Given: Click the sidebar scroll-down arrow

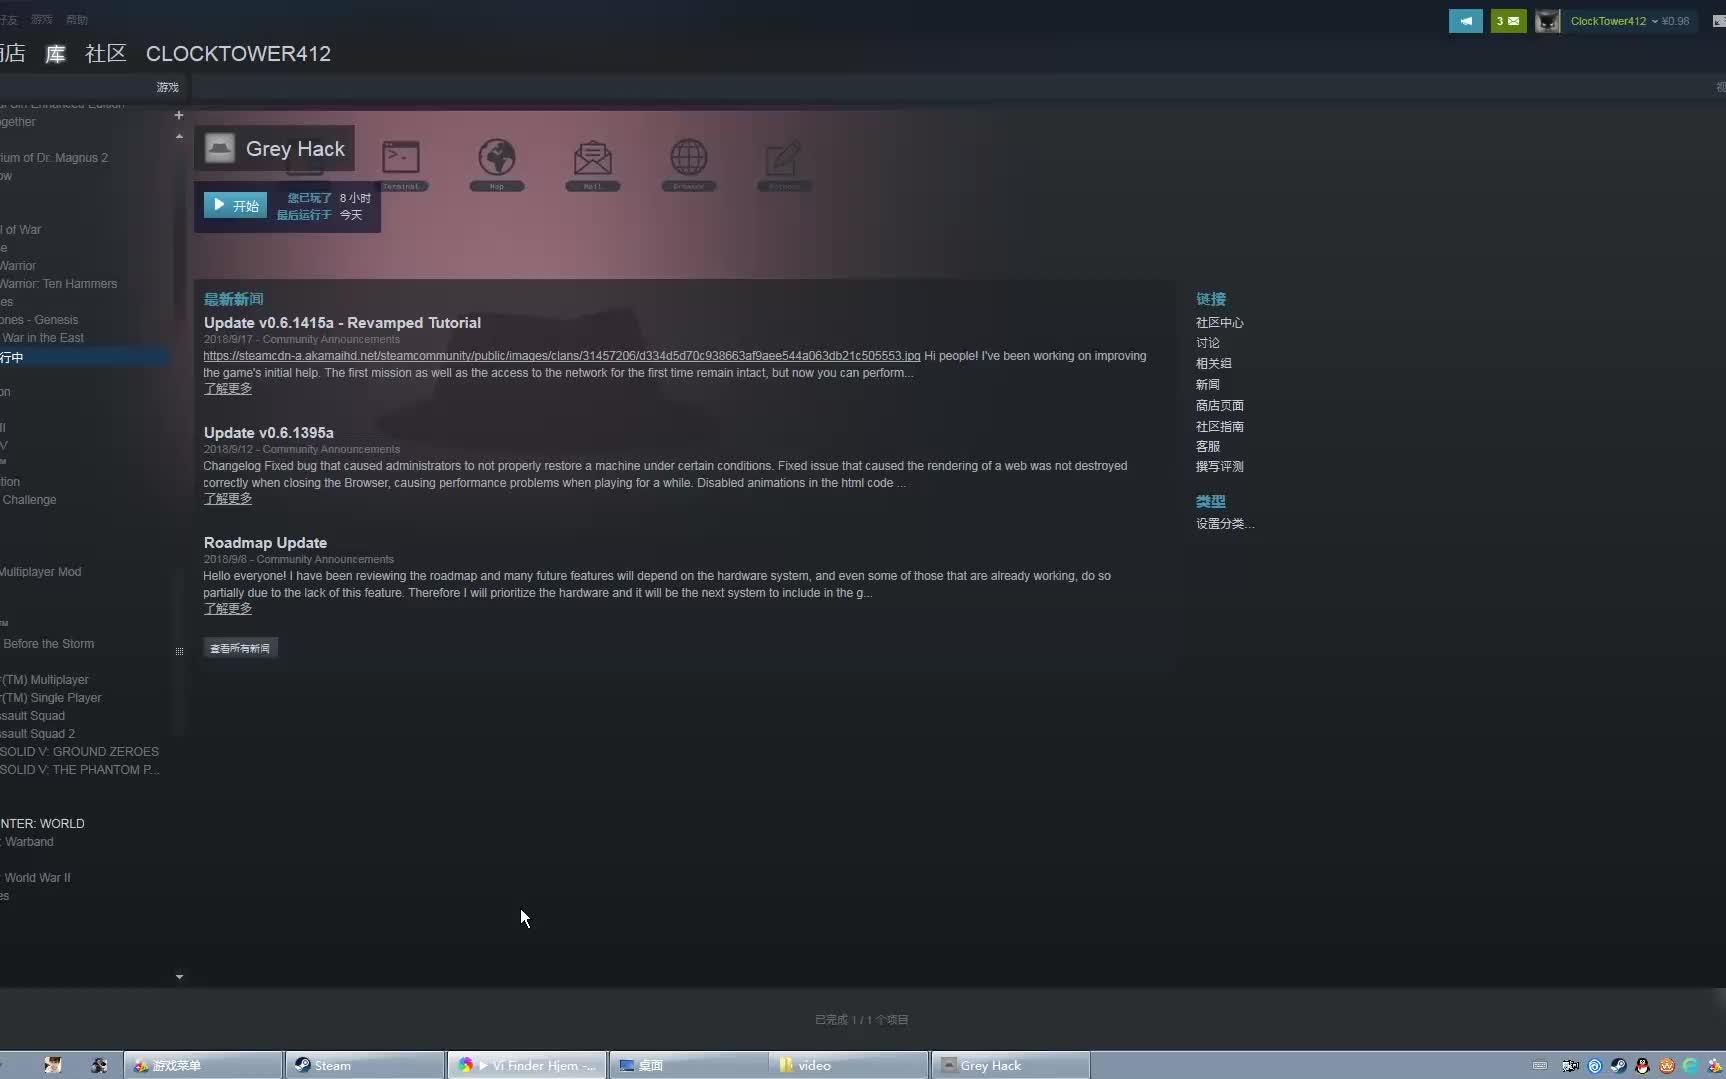Looking at the screenshot, I should click(x=179, y=977).
